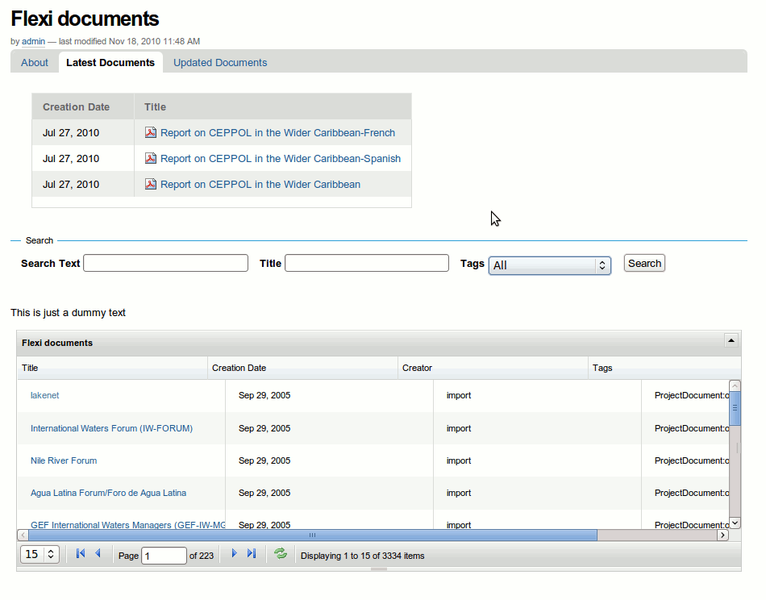Jump to last page of results
766x600 pixels.
(251, 554)
